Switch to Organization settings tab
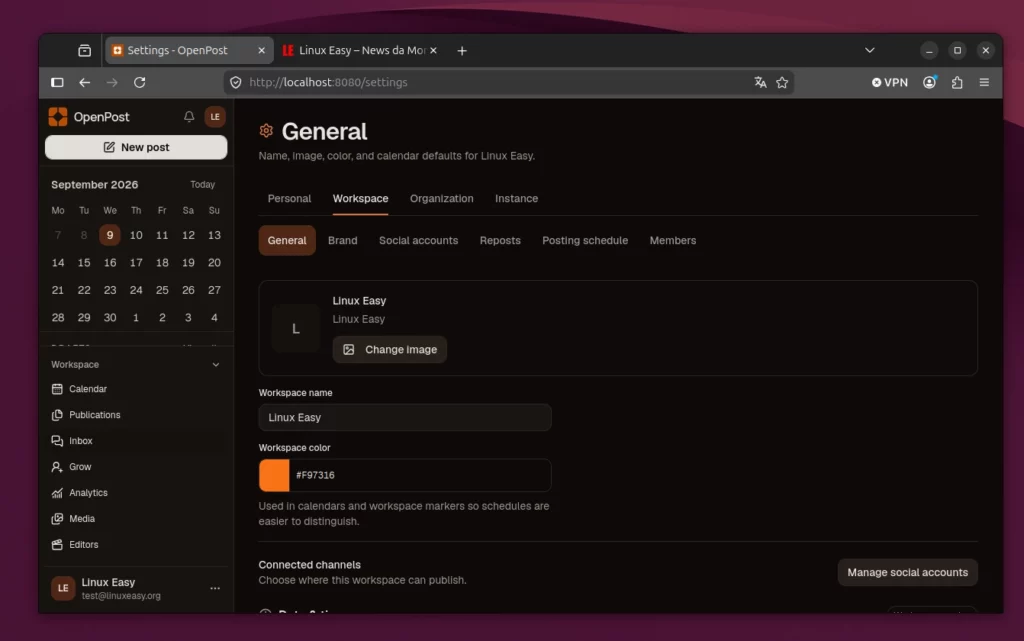 coord(441,198)
